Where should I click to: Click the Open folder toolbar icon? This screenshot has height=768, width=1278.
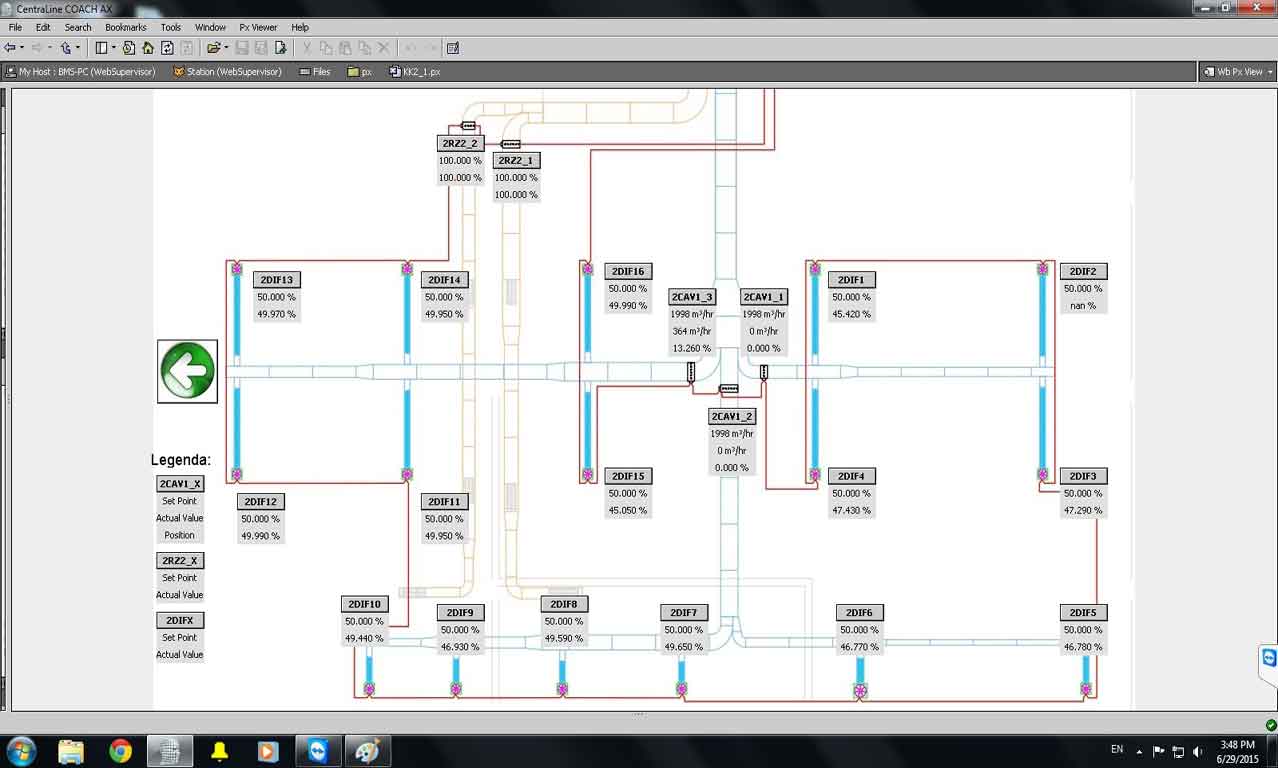coord(213,47)
